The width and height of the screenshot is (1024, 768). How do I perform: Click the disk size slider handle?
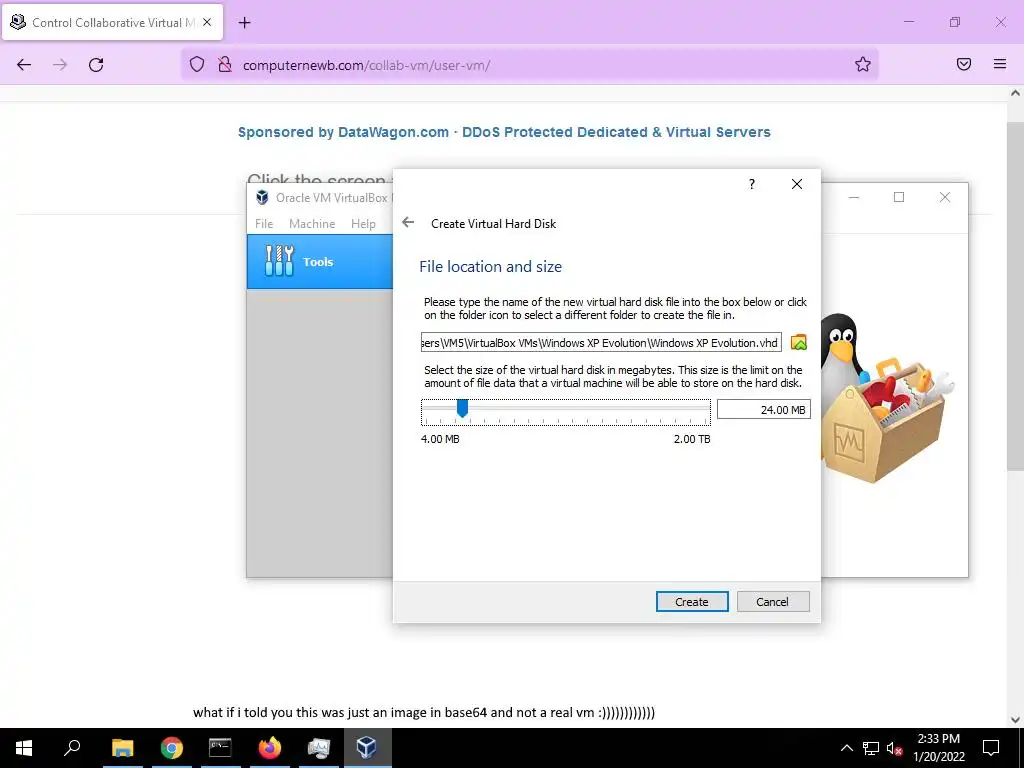click(x=462, y=409)
